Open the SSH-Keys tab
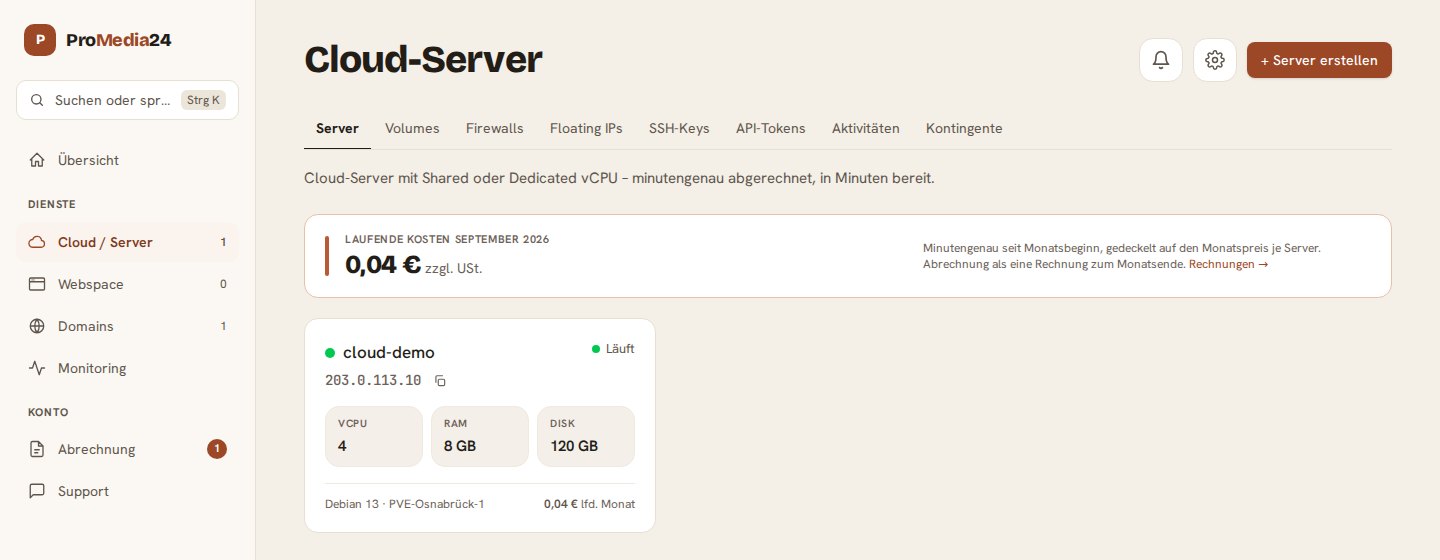1440x560 pixels. pyautogui.click(x=679, y=128)
